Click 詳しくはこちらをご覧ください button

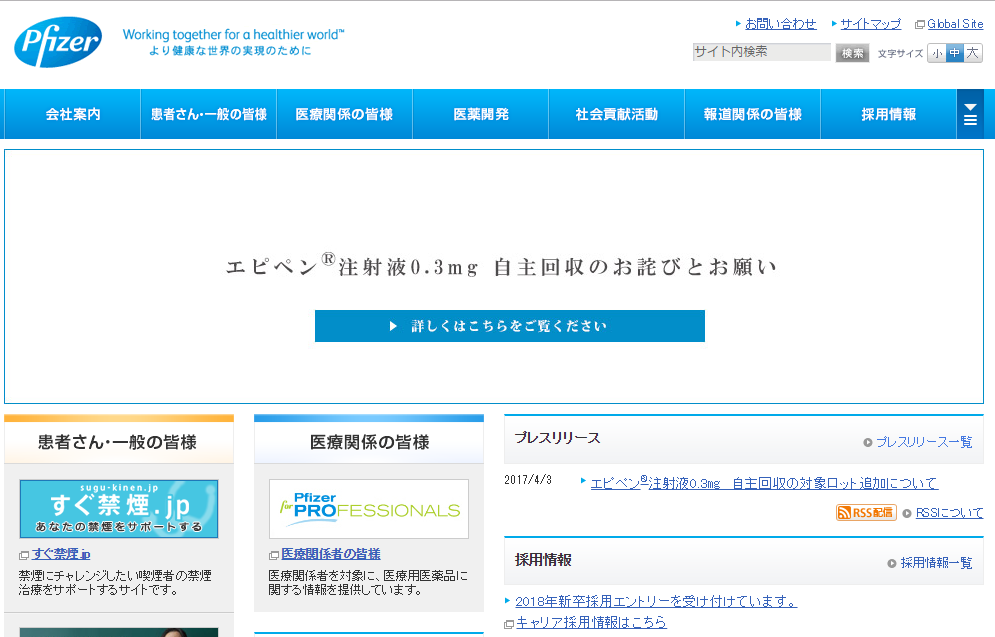coord(510,326)
